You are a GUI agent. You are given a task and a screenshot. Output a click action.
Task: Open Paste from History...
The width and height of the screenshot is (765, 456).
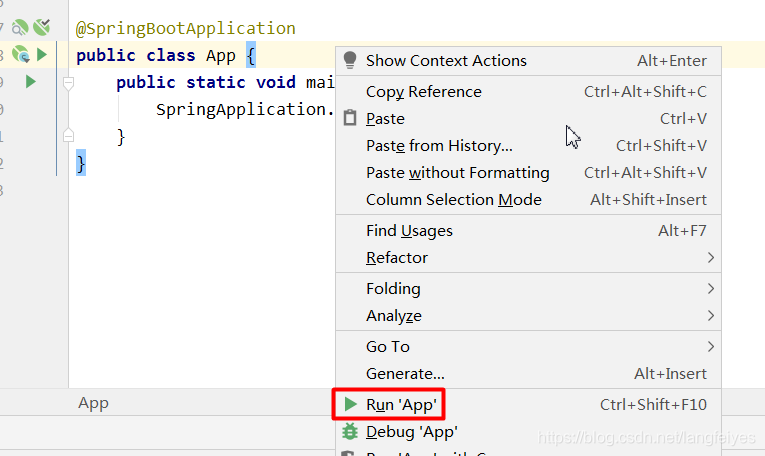point(528,145)
